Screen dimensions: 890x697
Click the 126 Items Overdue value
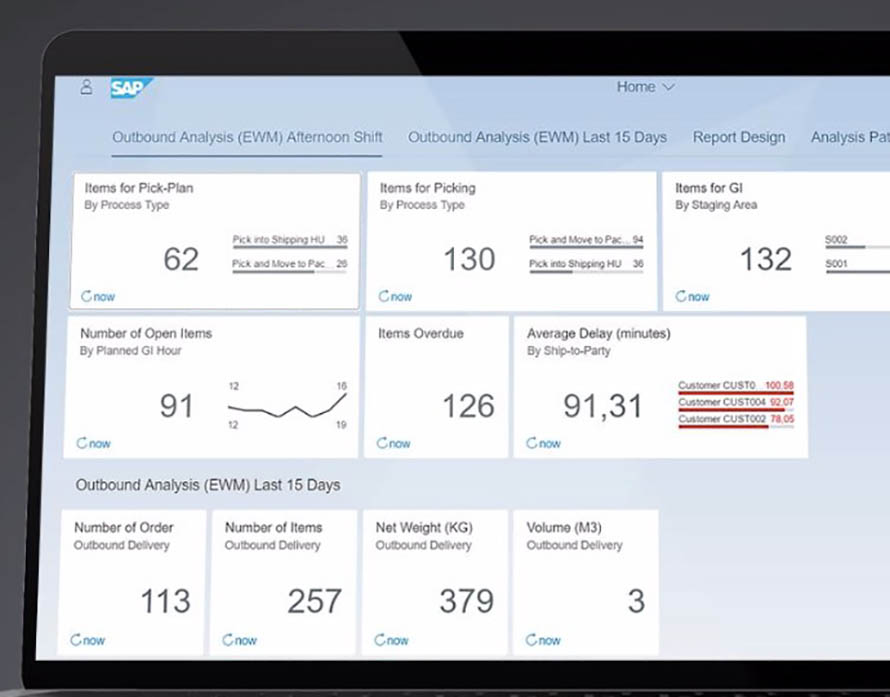coord(468,406)
